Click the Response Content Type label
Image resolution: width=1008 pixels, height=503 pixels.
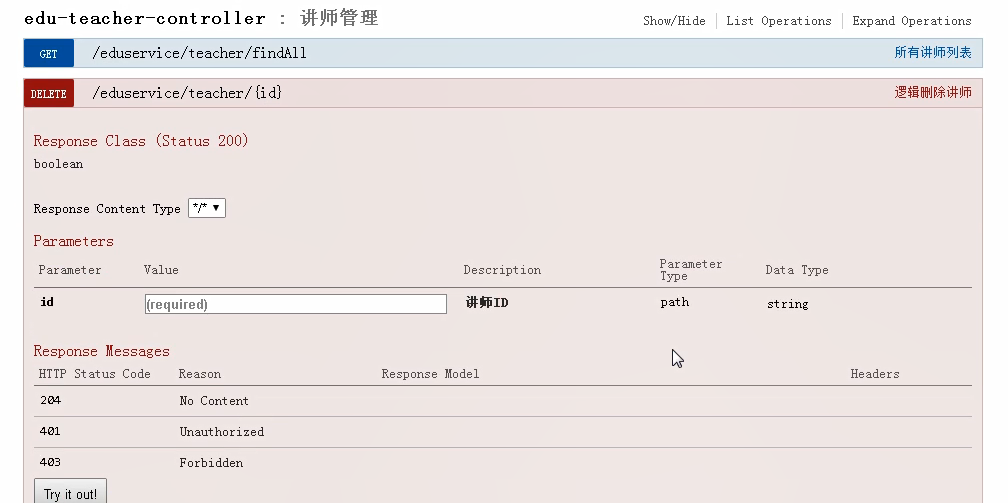[107, 209]
